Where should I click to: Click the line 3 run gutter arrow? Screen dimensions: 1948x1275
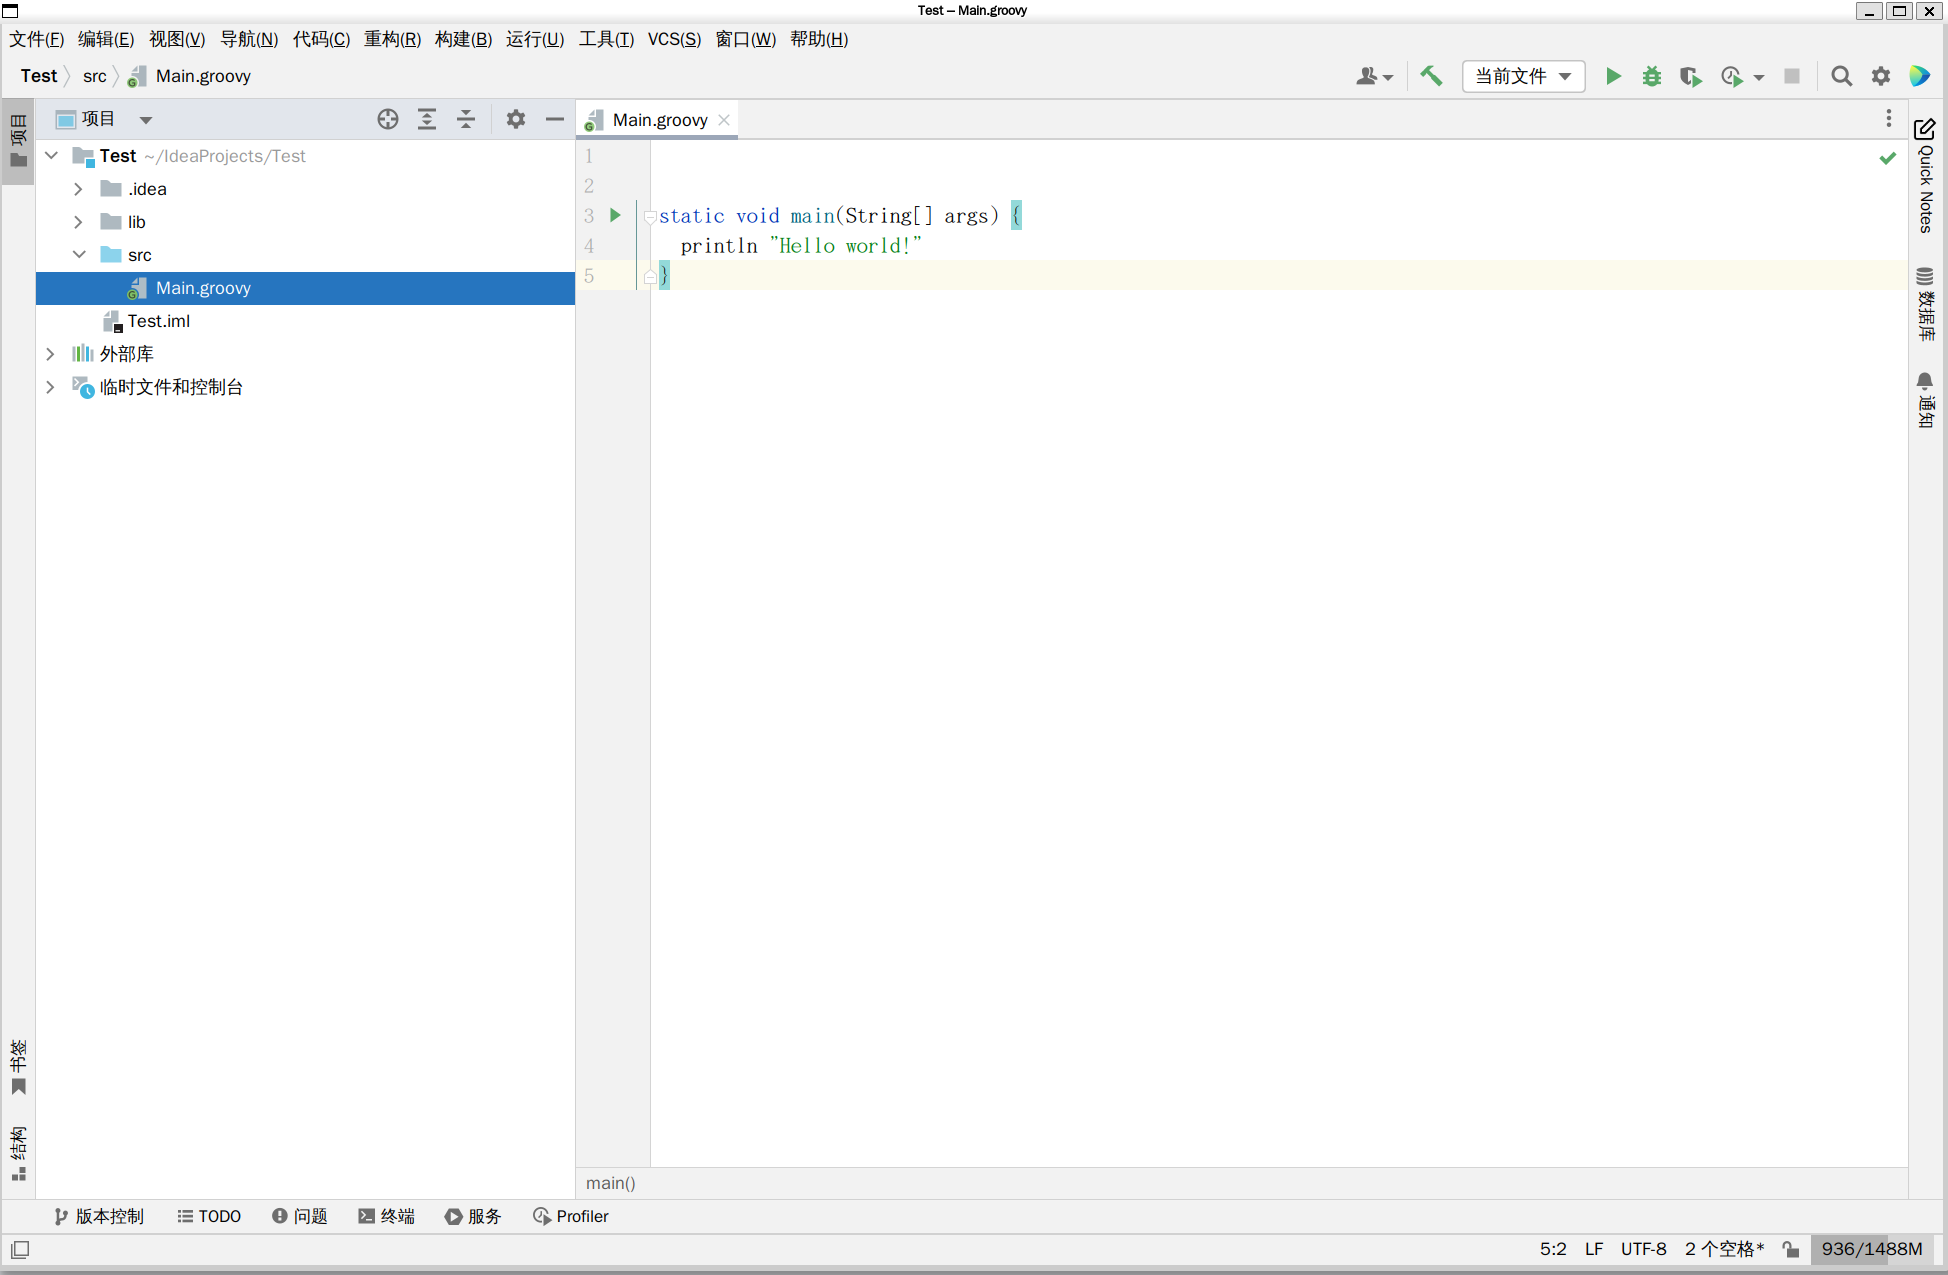click(x=618, y=215)
